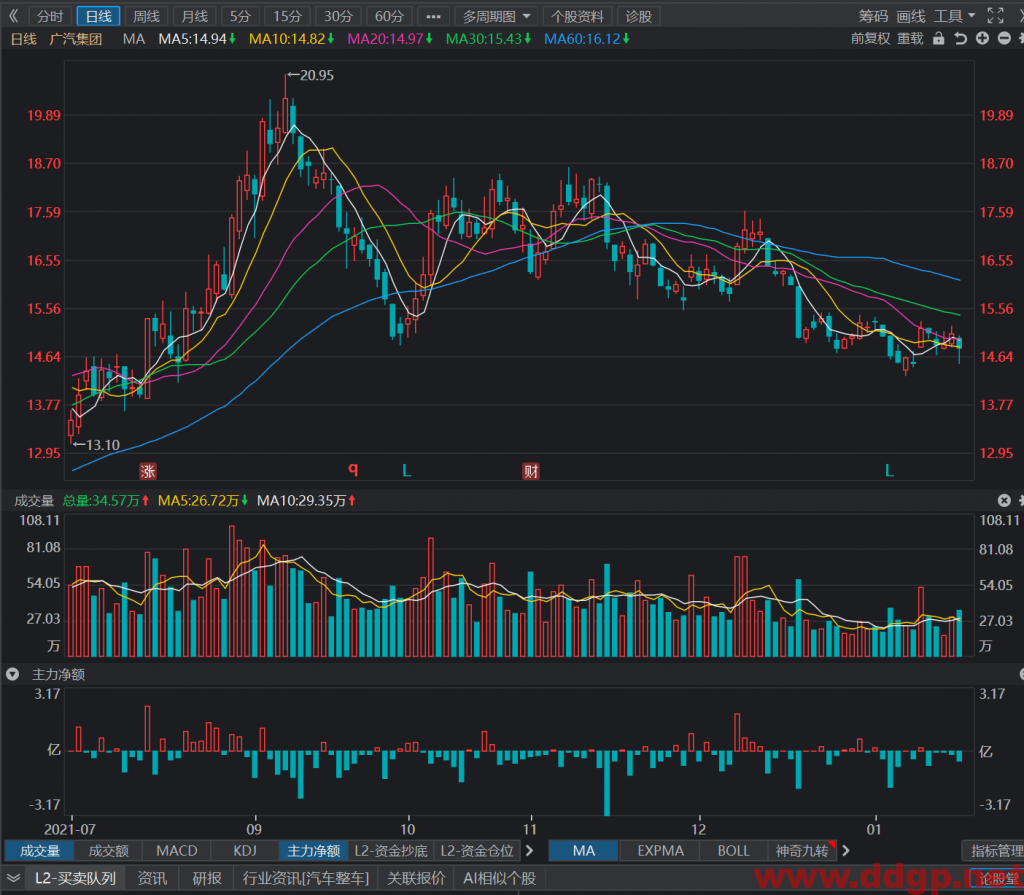Collapse the 主力净额 panel arrow
Image resolution: width=1024 pixels, height=895 pixels.
[12, 674]
